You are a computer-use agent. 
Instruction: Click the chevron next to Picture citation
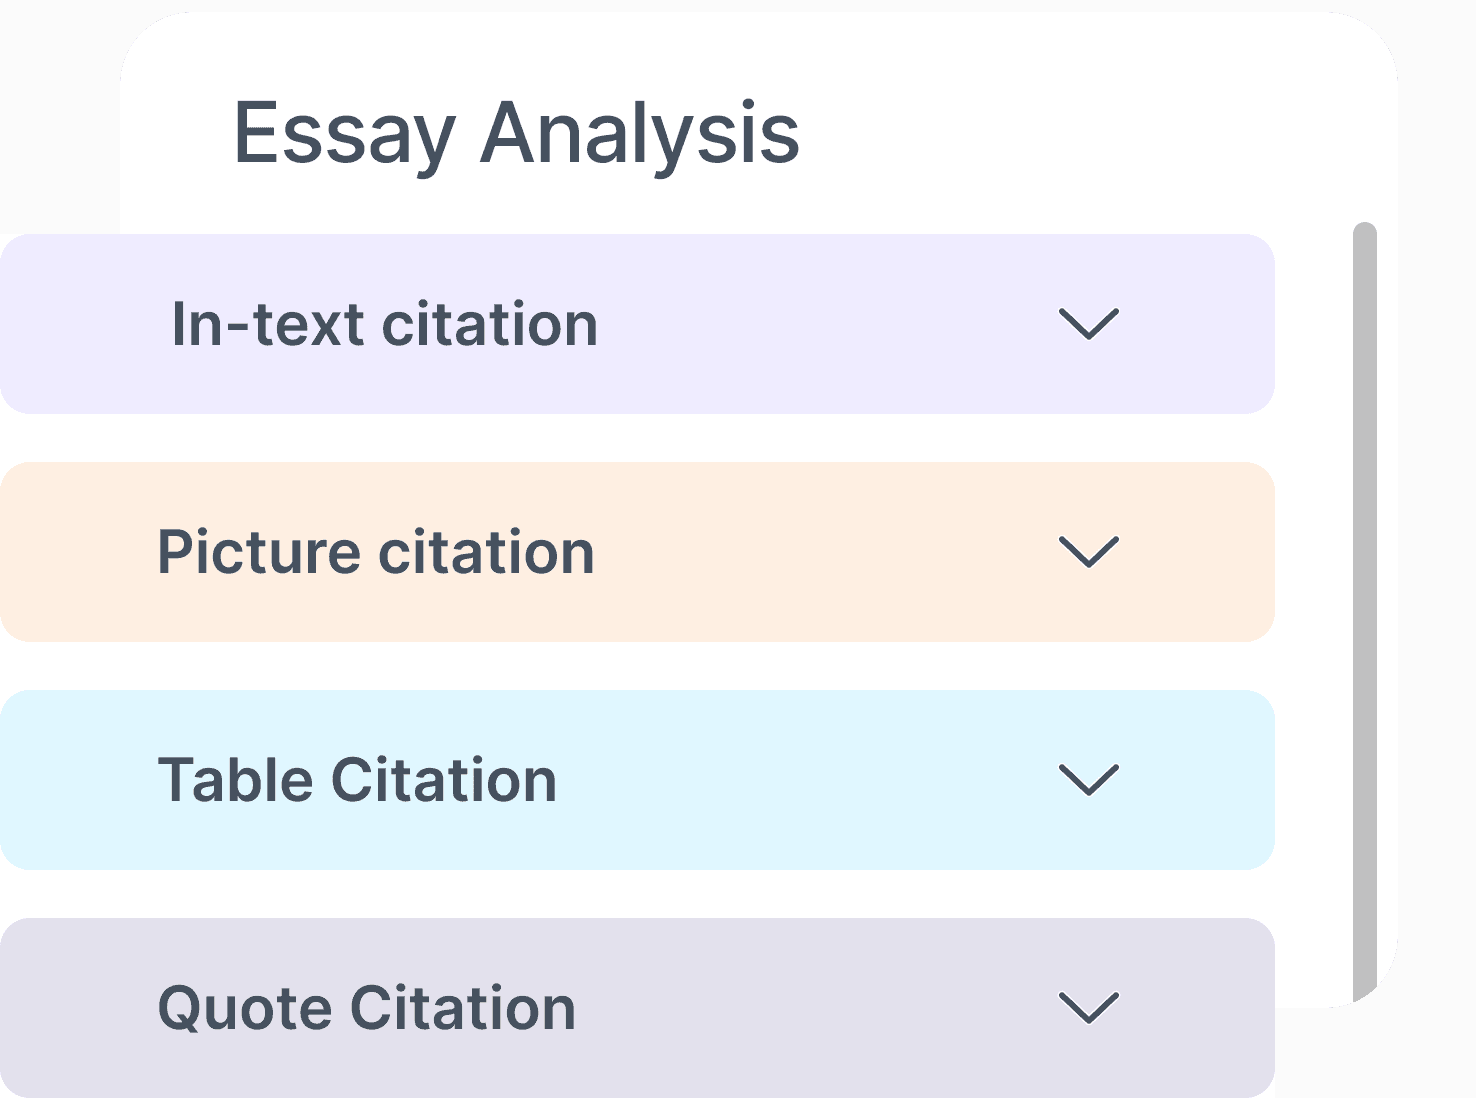pos(1088,552)
